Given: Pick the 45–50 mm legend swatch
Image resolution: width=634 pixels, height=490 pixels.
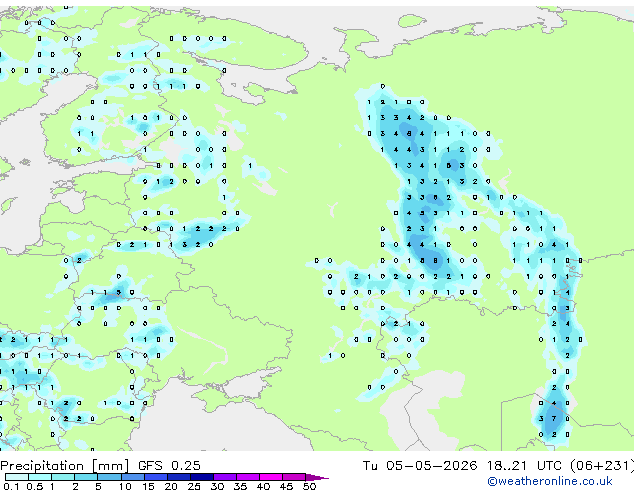Looking at the screenshot, I should pos(294,477).
